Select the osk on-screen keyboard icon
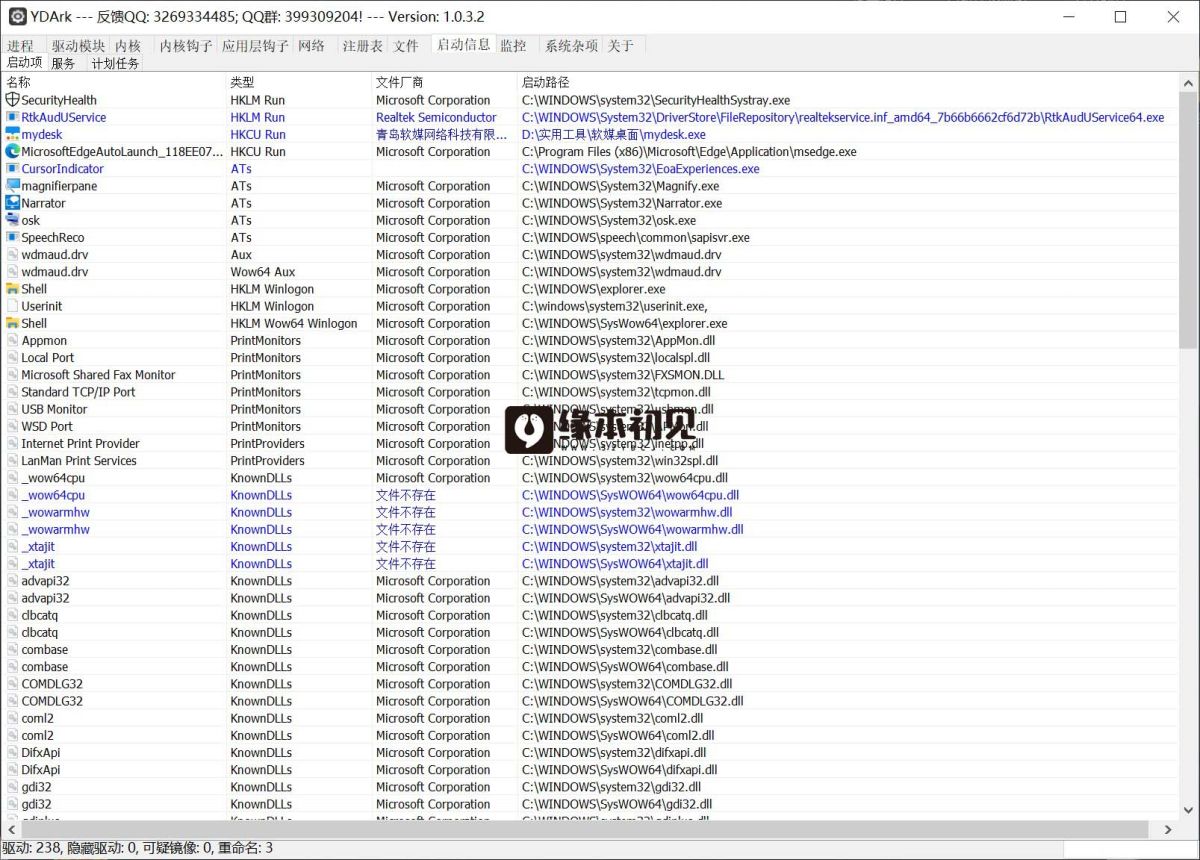 [x=13, y=220]
